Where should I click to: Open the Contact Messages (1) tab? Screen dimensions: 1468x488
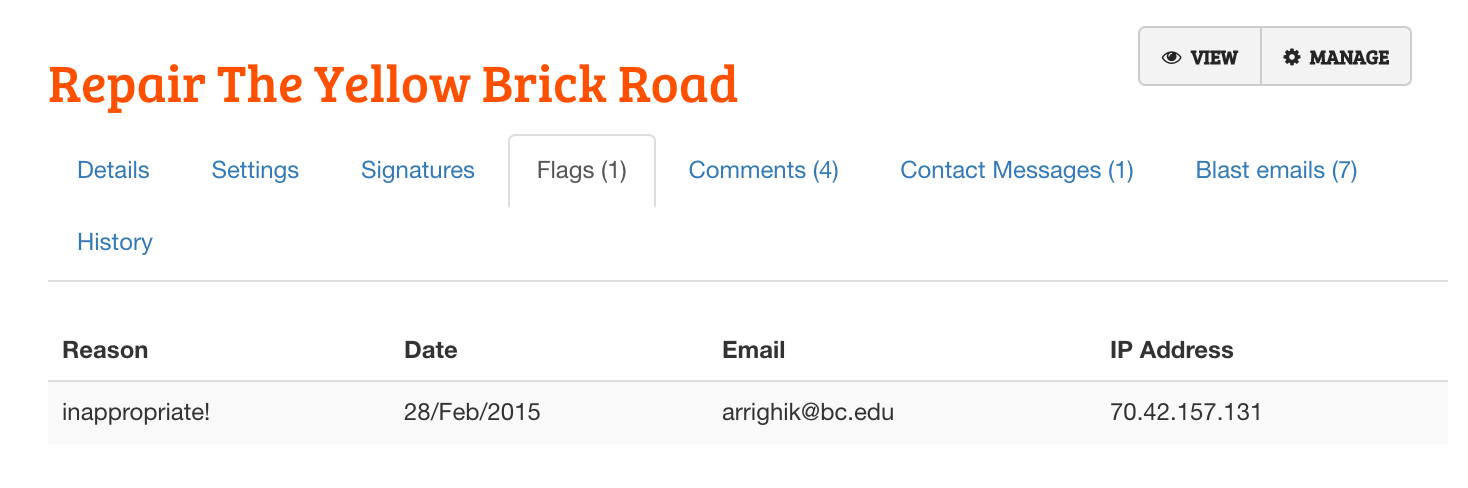pos(1017,170)
